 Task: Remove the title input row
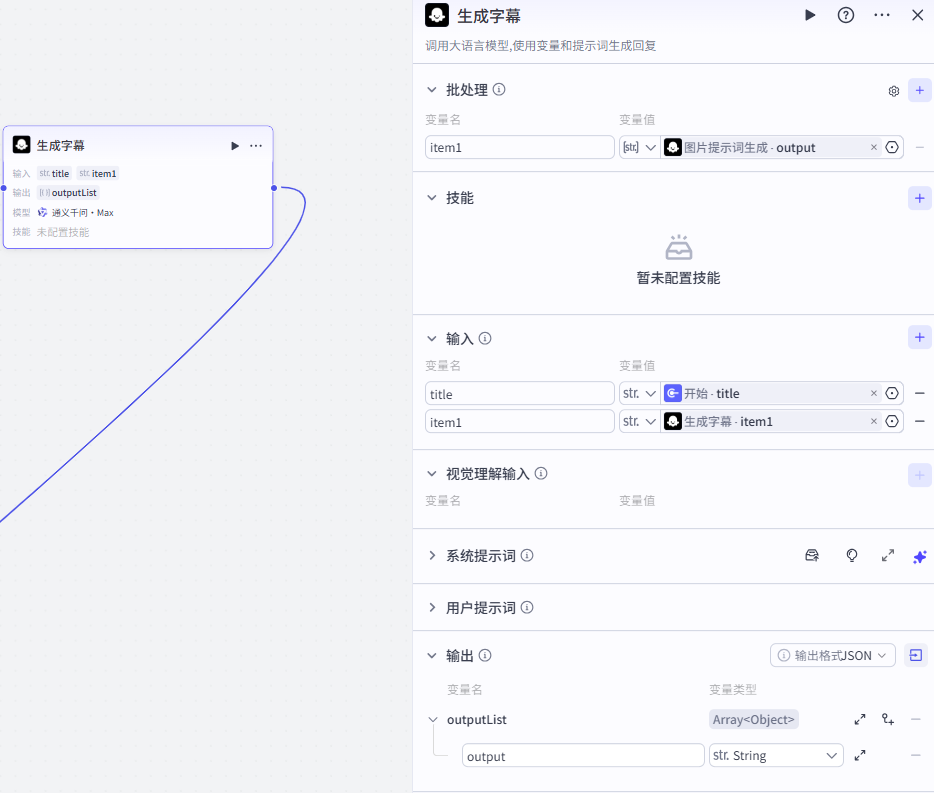coord(919,393)
